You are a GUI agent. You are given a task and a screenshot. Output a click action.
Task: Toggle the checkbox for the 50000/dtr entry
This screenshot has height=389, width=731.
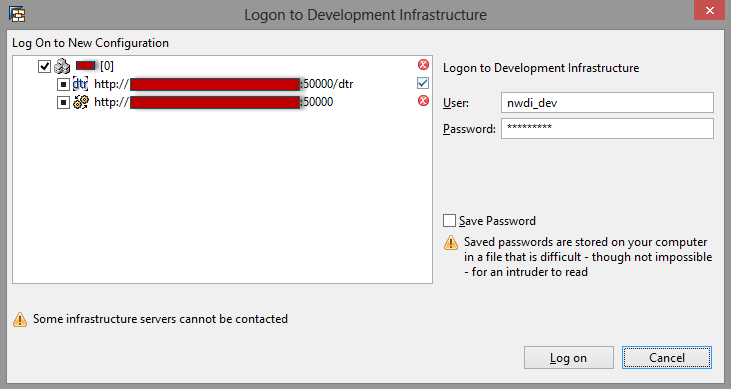pos(63,84)
